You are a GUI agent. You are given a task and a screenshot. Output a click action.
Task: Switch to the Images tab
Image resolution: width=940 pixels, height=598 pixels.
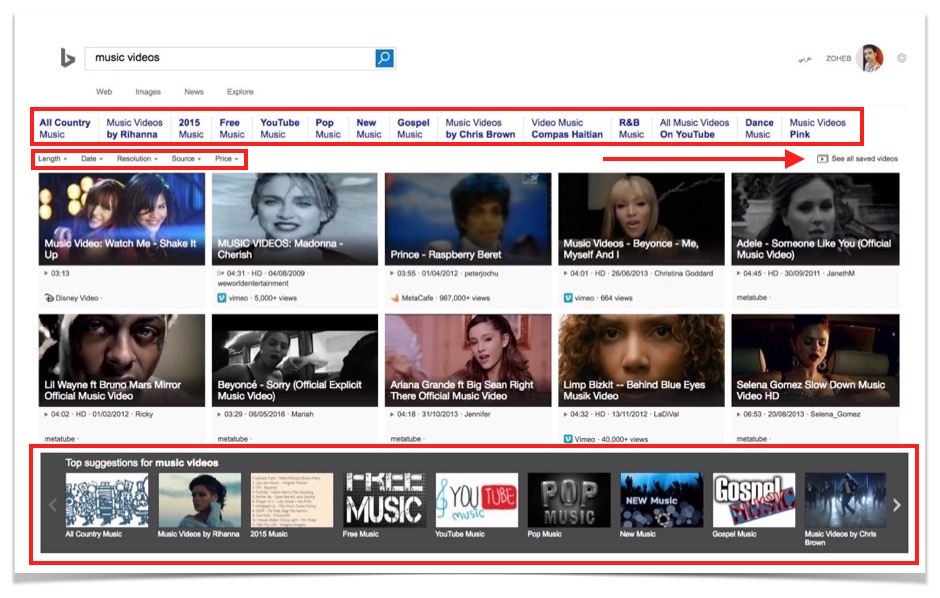point(148,92)
